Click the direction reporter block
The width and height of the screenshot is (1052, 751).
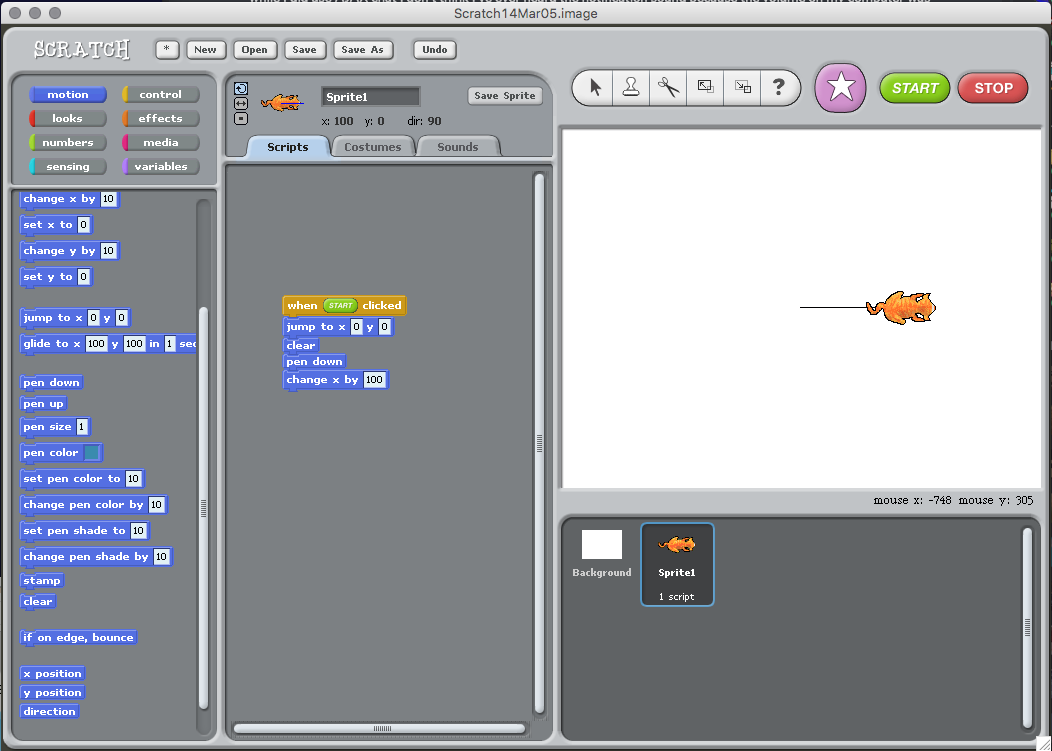point(50,711)
